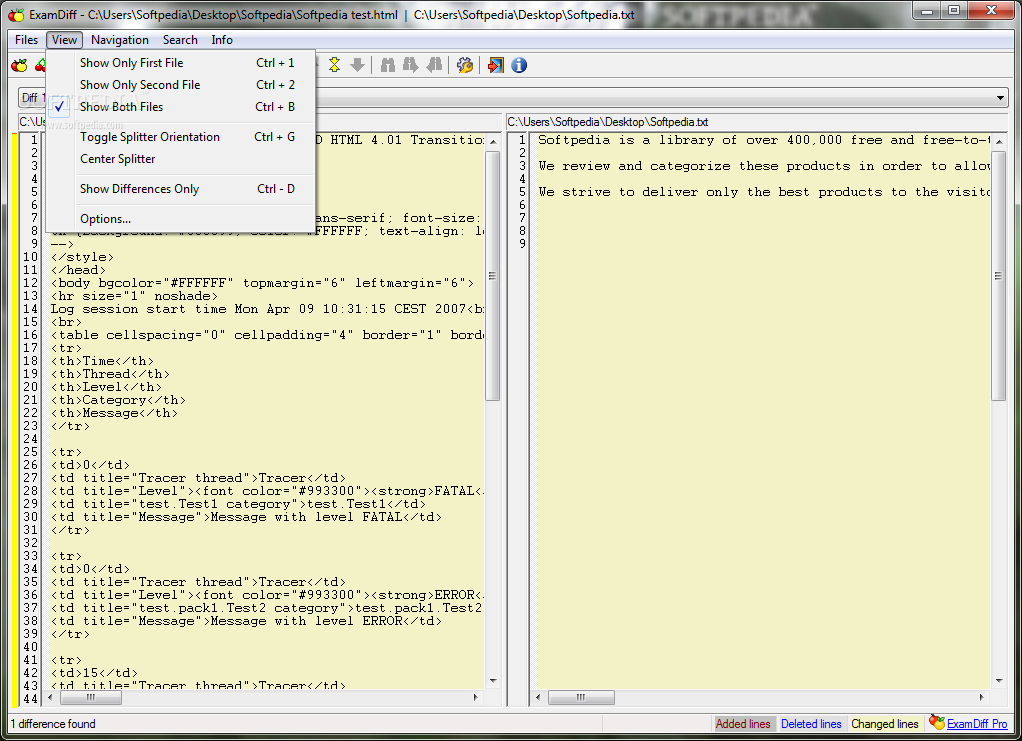Click '<th>Thread</th>' line
Viewport: 1022px width, 741px height.
click(110, 374)
